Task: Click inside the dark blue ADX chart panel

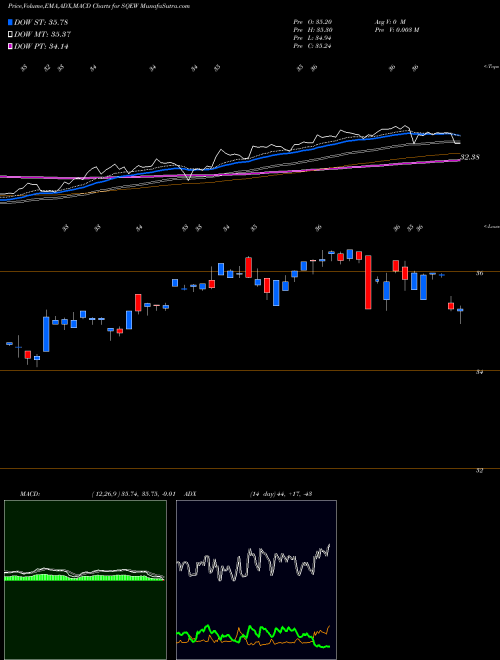Action: coord(256,580)
